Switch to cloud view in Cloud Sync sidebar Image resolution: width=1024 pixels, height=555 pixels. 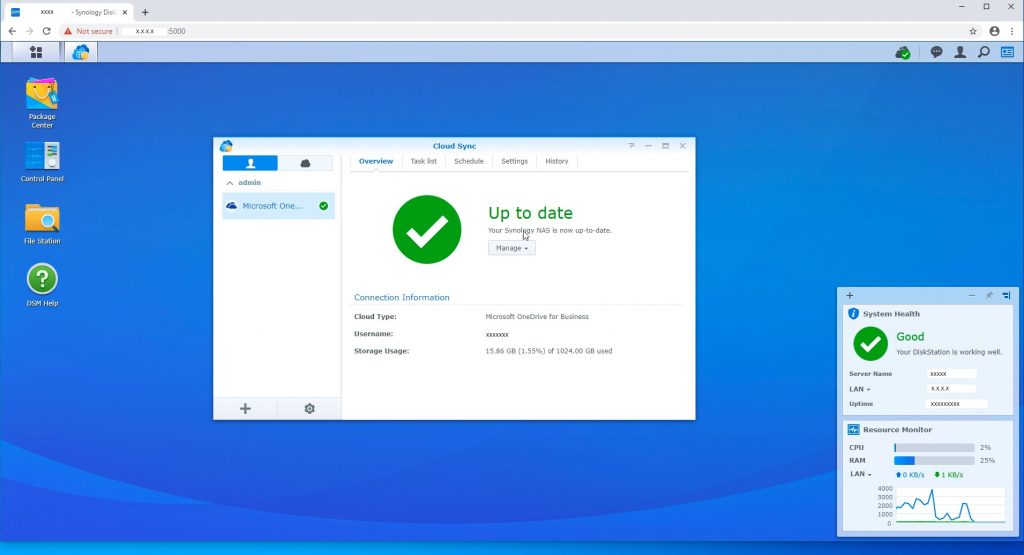click(305, 163)
